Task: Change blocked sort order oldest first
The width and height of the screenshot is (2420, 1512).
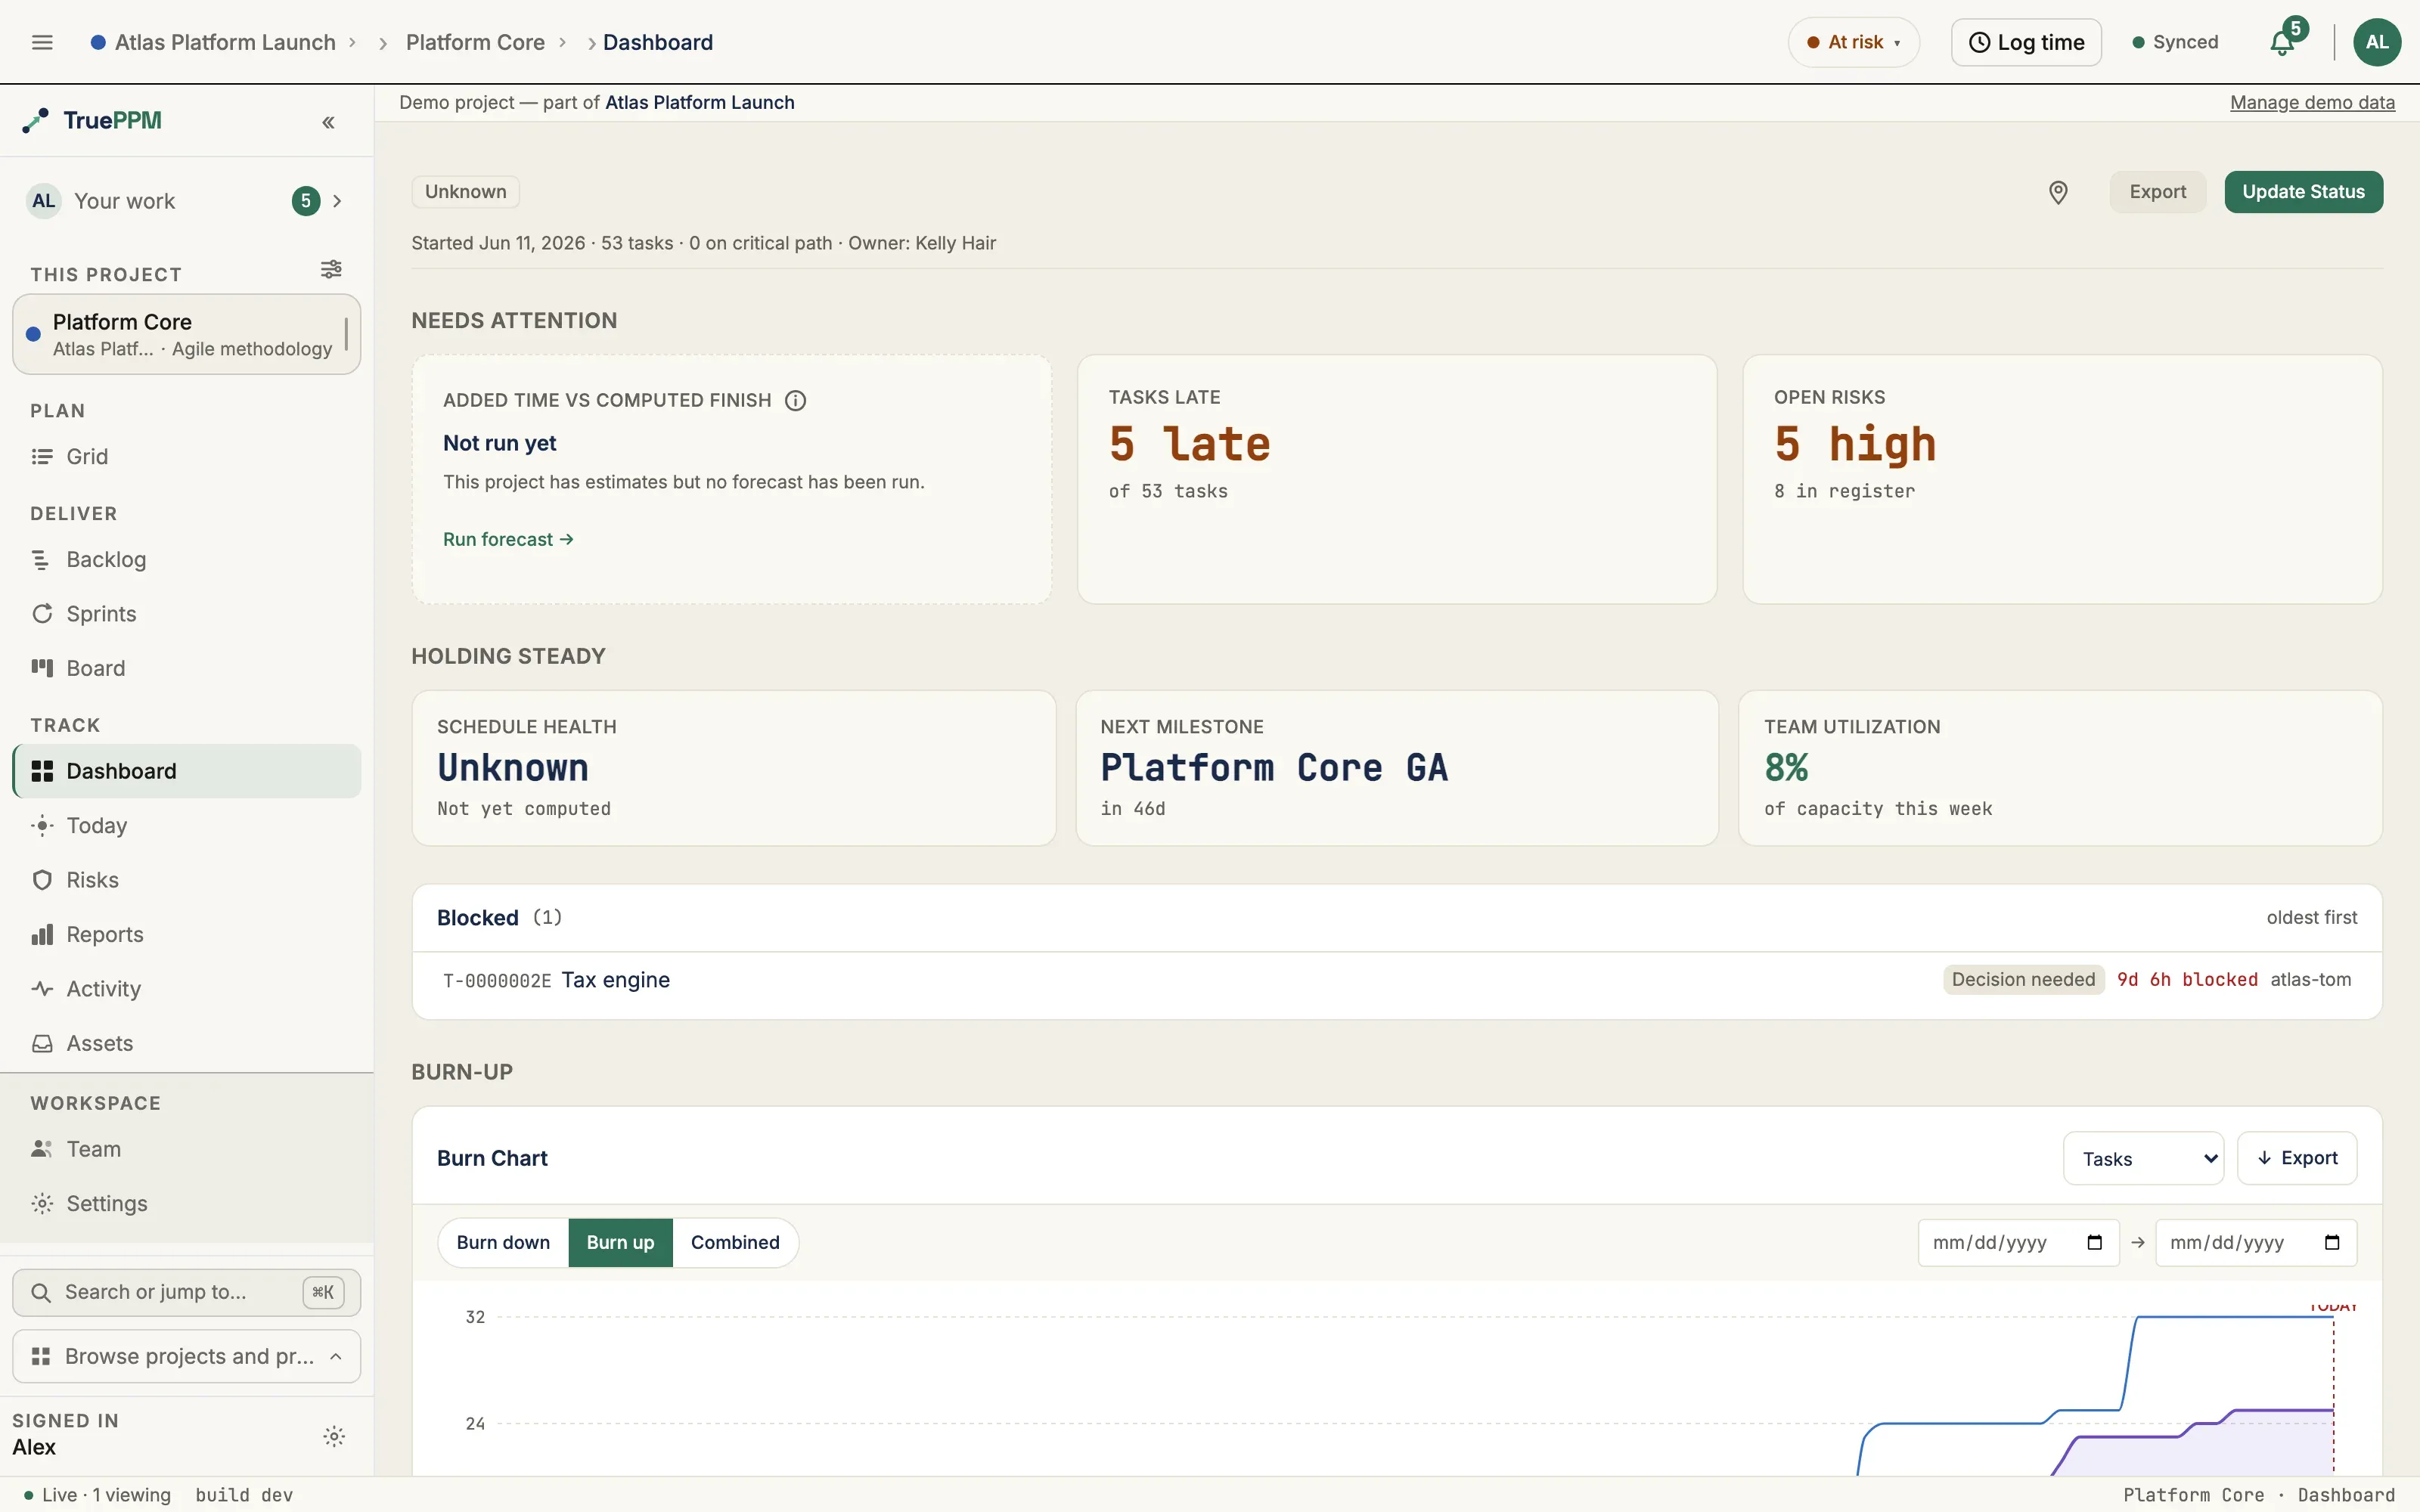Action: click(x=2311, y=917)
